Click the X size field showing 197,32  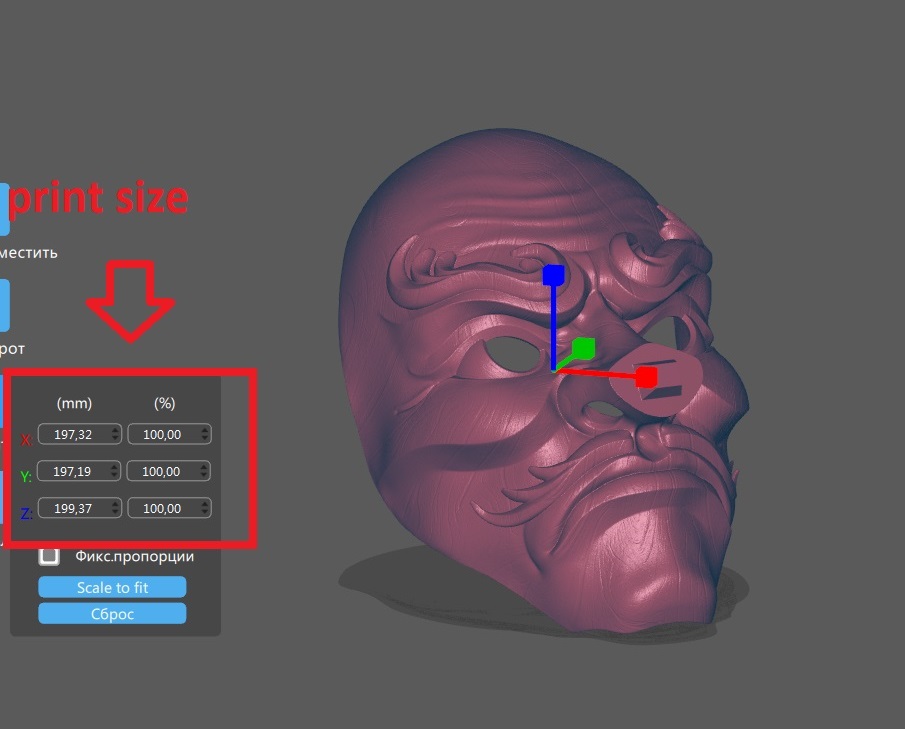tap(75, 434)
